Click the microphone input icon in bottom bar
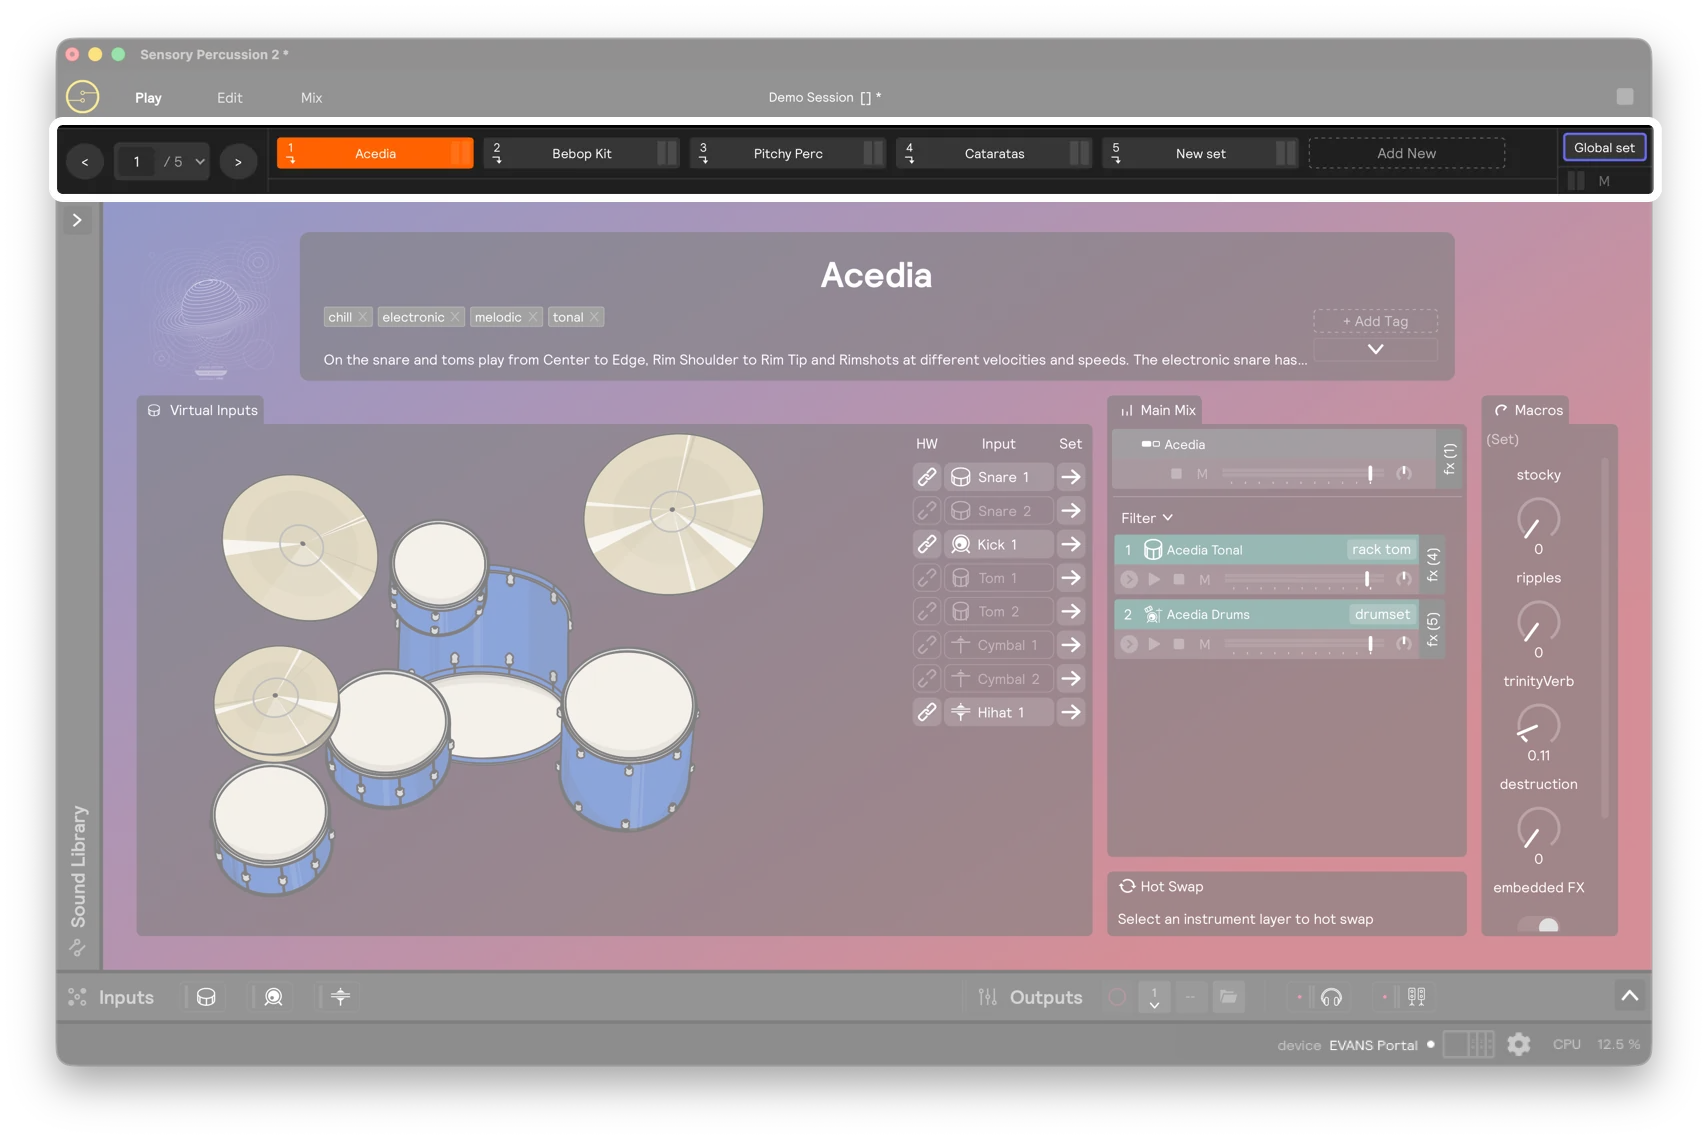The height and width of the screenshot is (1140, 1708). 270,997
